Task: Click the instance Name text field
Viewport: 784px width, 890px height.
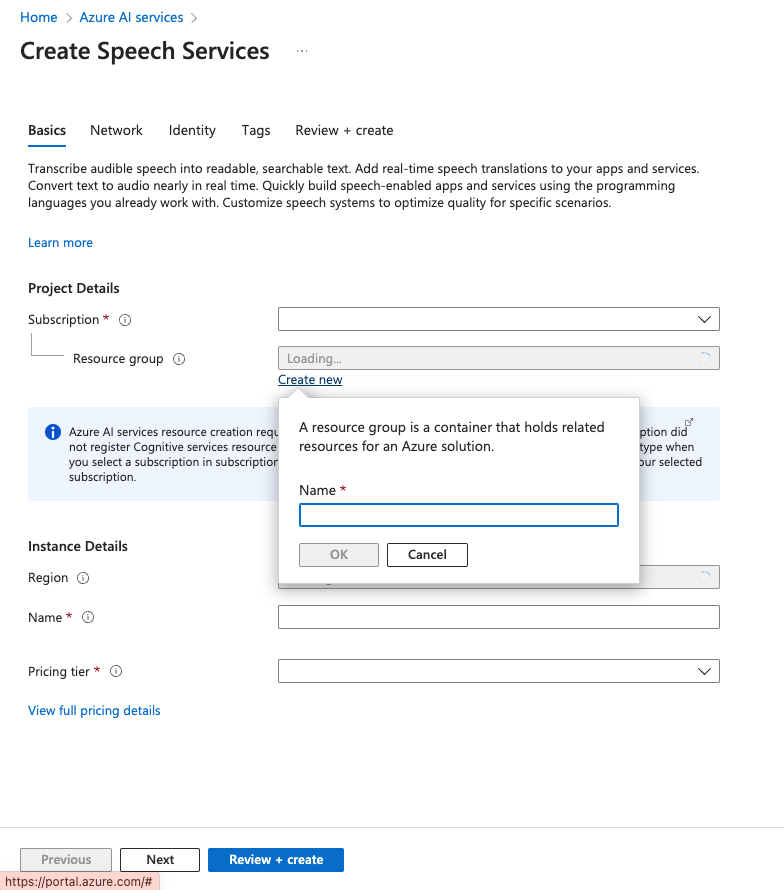Action: (498, 617)
